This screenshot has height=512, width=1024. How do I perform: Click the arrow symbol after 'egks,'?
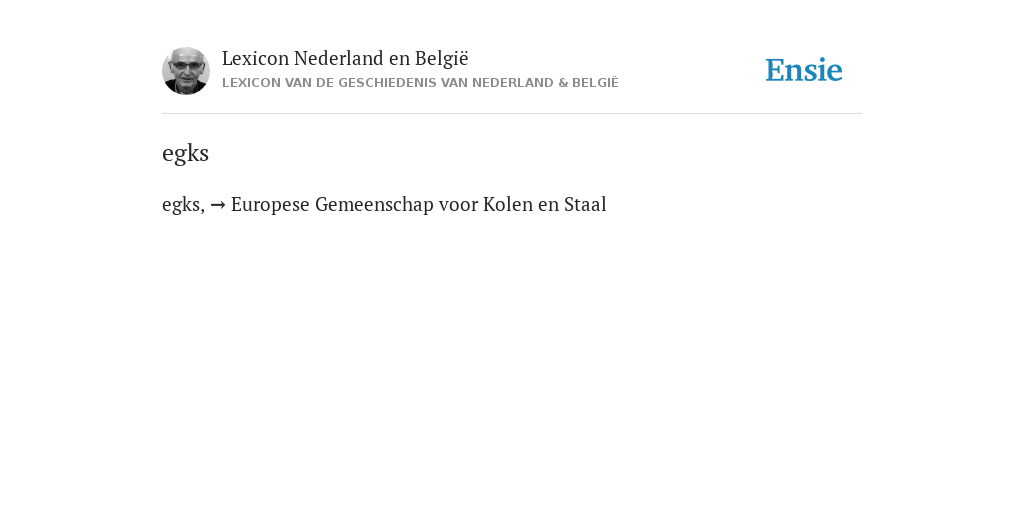coord(218,205)
